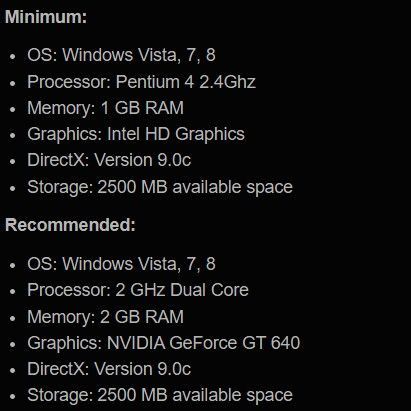411x411 pixels.
Task: Click bullet before Pentium 4 processor
Action: (13, 83)
